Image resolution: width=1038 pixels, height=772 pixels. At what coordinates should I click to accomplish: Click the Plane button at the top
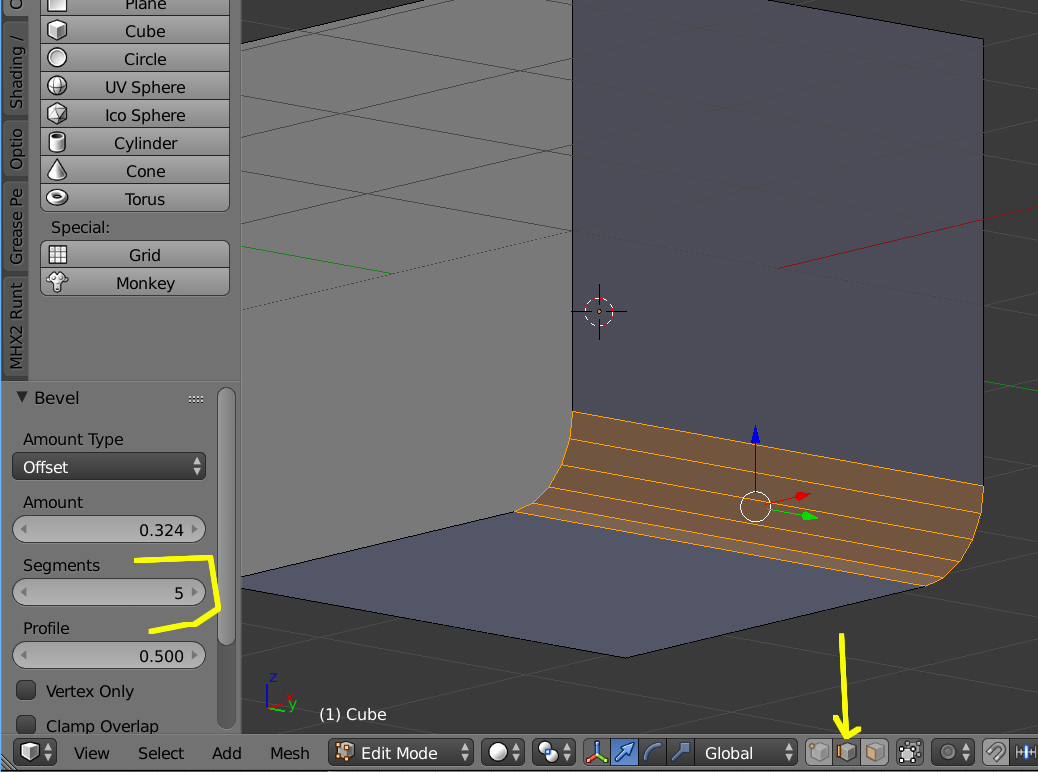click(135, 7)
